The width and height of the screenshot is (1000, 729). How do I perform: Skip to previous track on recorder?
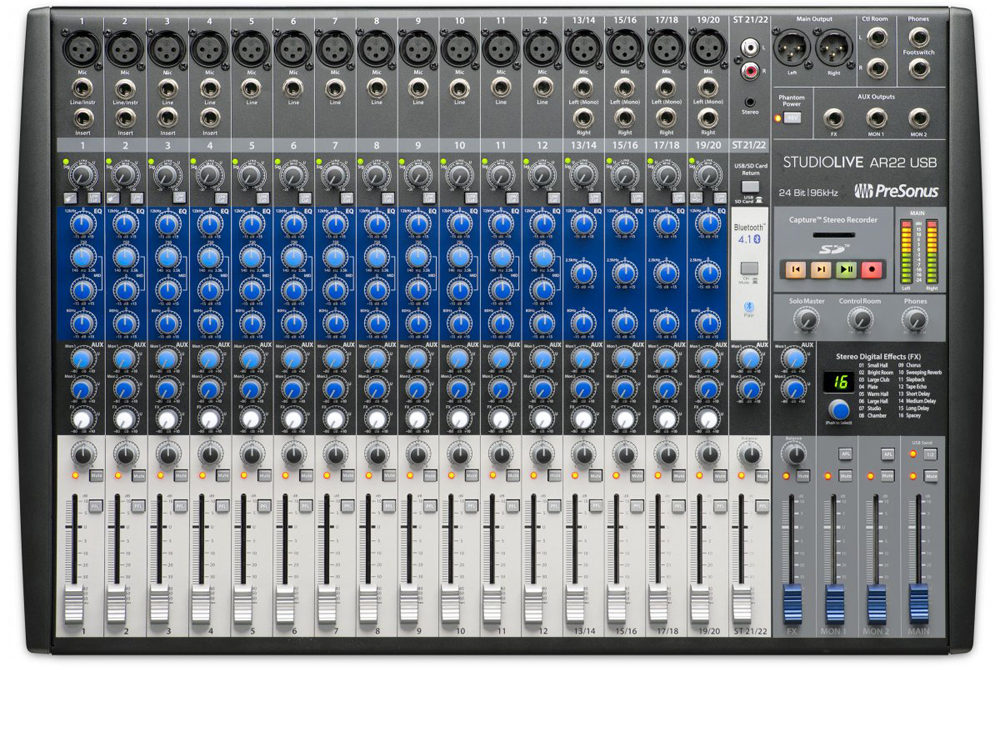click(795, 269)
